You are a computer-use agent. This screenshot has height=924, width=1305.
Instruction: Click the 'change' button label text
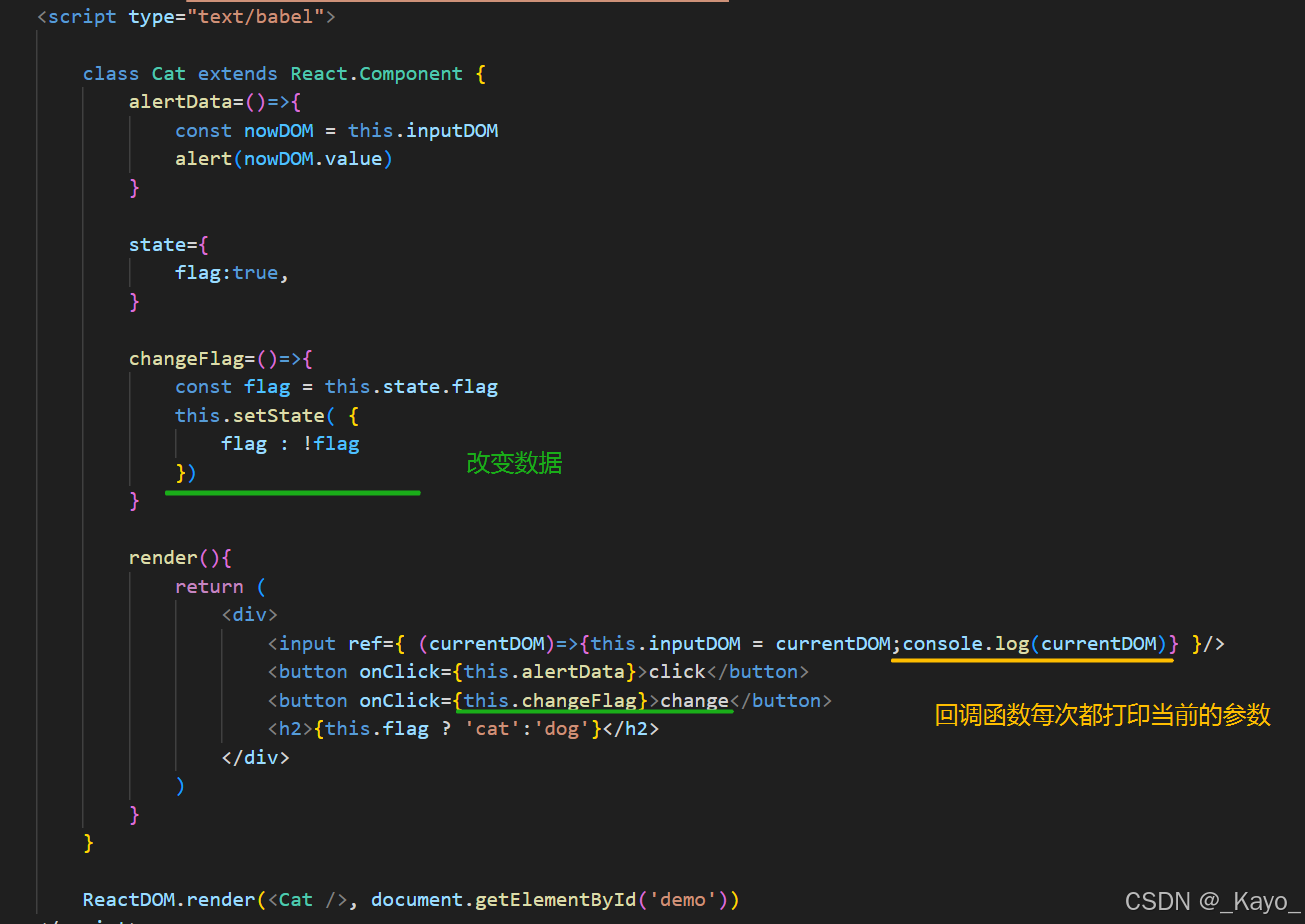point(695,701)
